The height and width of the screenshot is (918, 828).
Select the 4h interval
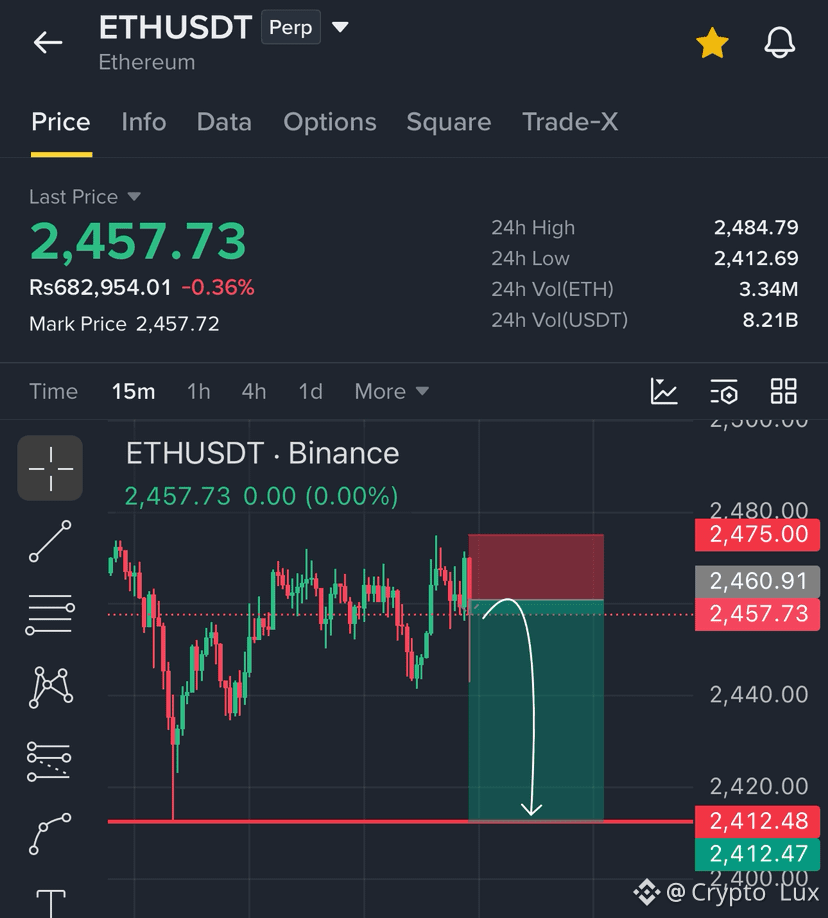[x=254, y=391]
